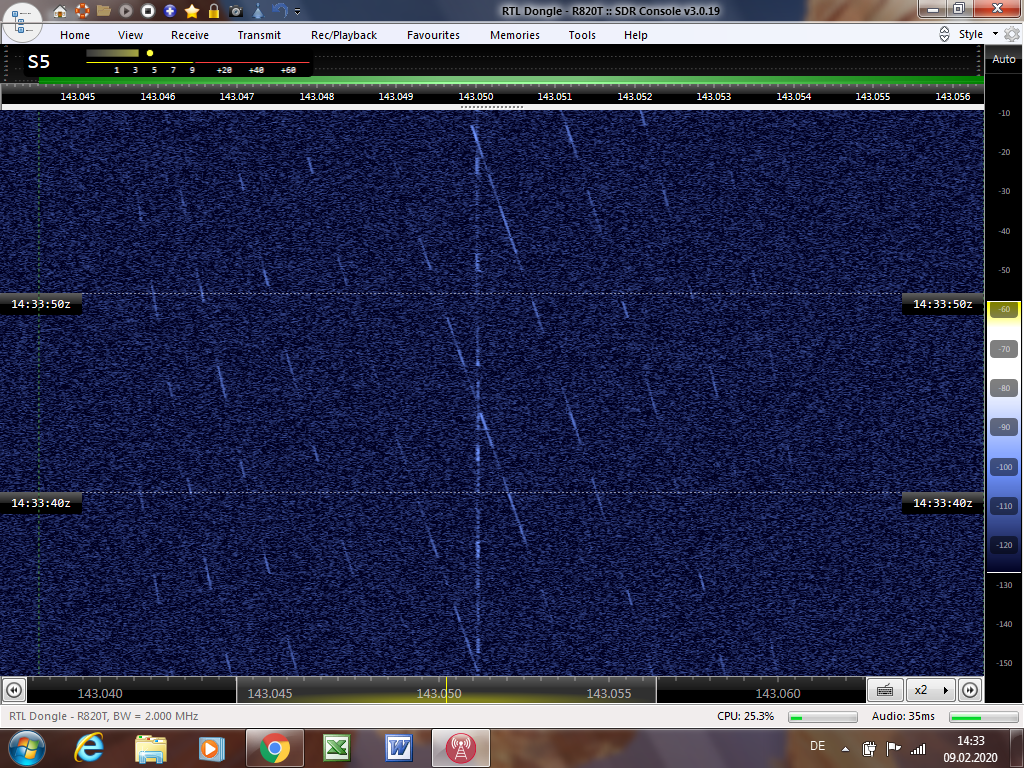The width and height of the screenshot is (1024, 768).
Task: Open the Tools ribbon tab
Action: click(582, 35)
